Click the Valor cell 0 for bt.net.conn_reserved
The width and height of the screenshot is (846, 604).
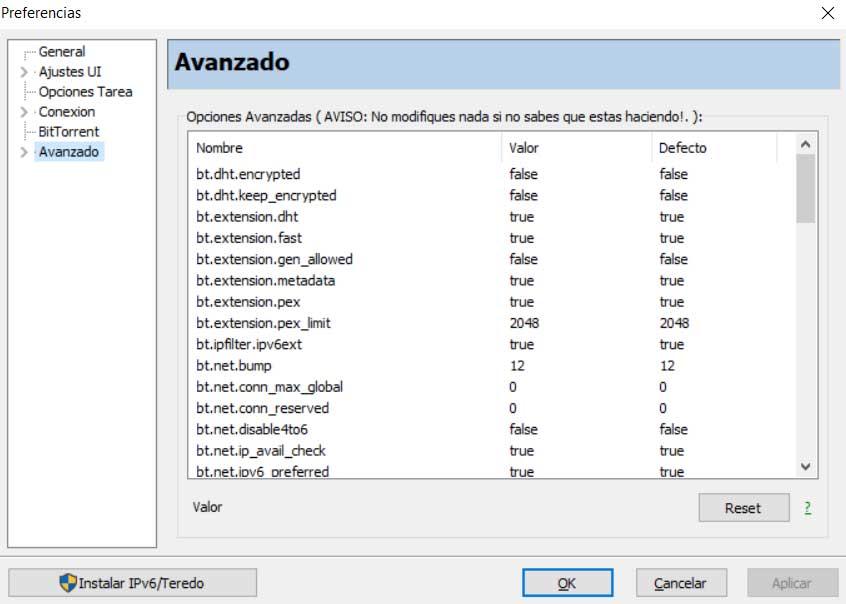pos(513,408)
